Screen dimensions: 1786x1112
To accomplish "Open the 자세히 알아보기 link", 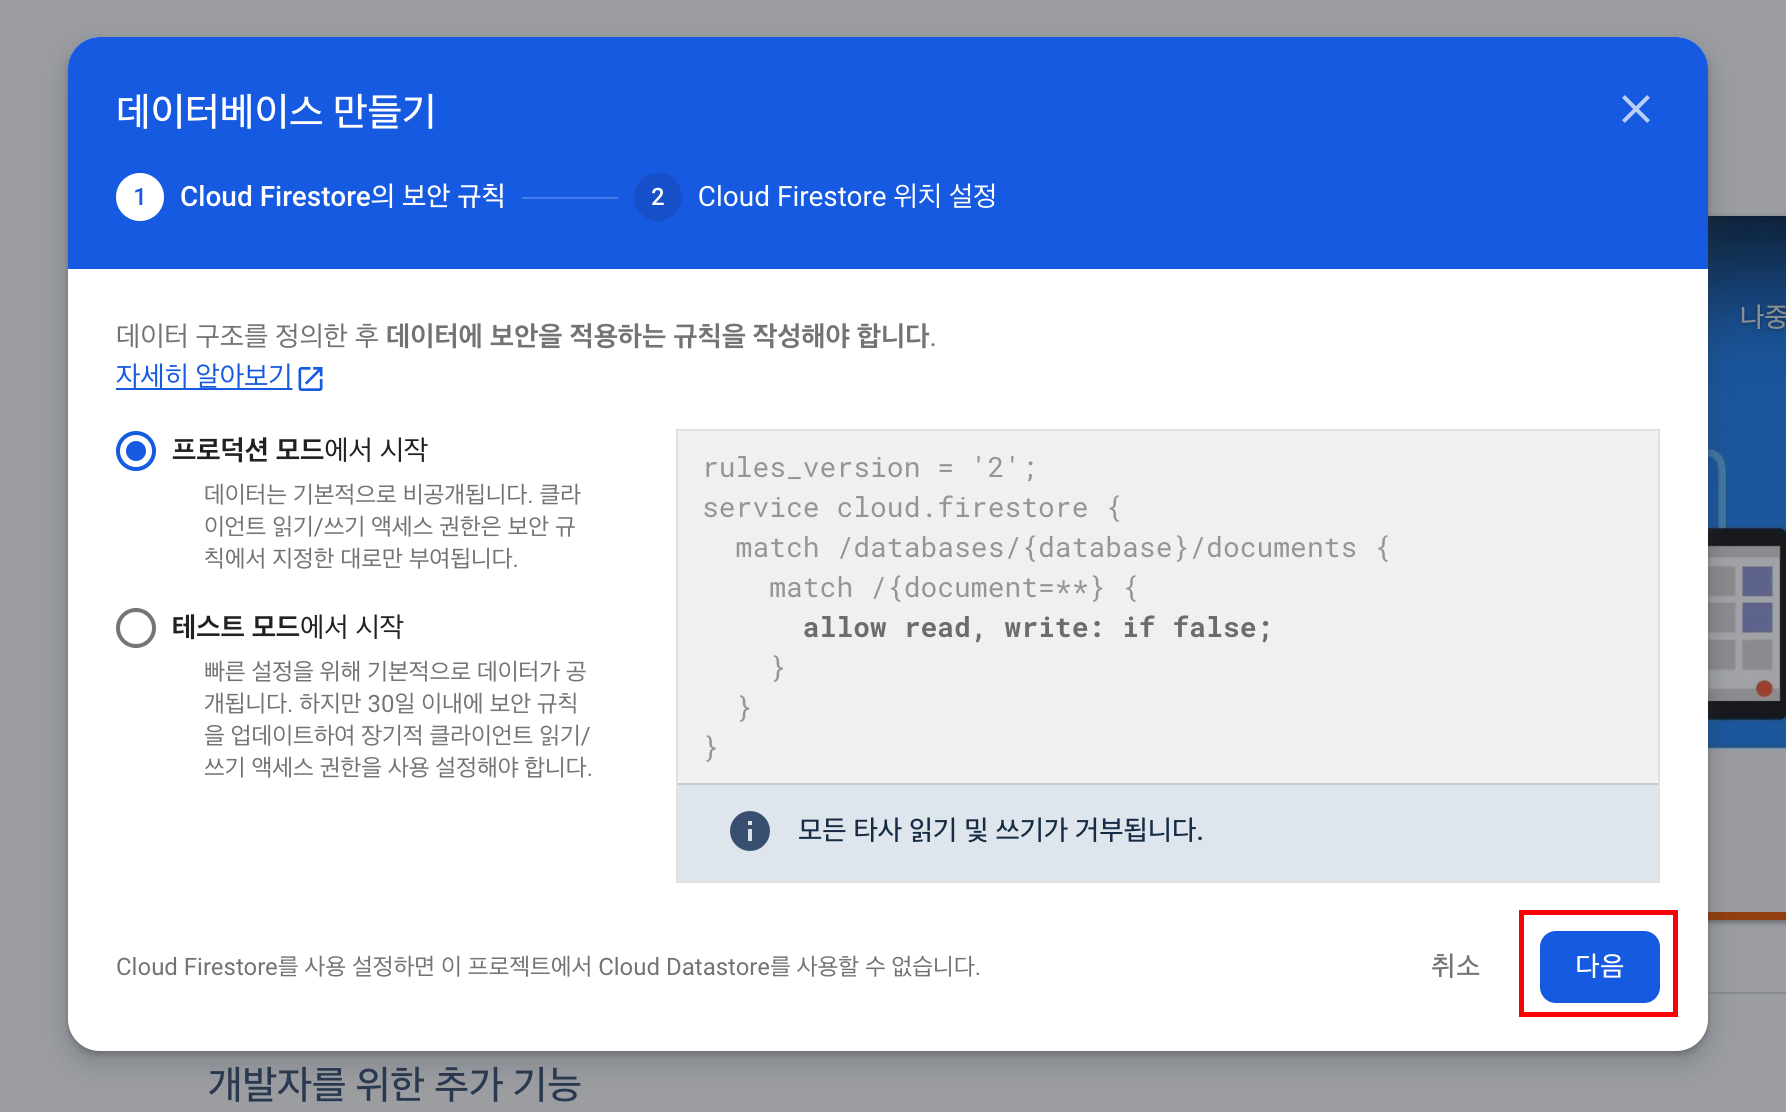I will click(x=204, y=376).
